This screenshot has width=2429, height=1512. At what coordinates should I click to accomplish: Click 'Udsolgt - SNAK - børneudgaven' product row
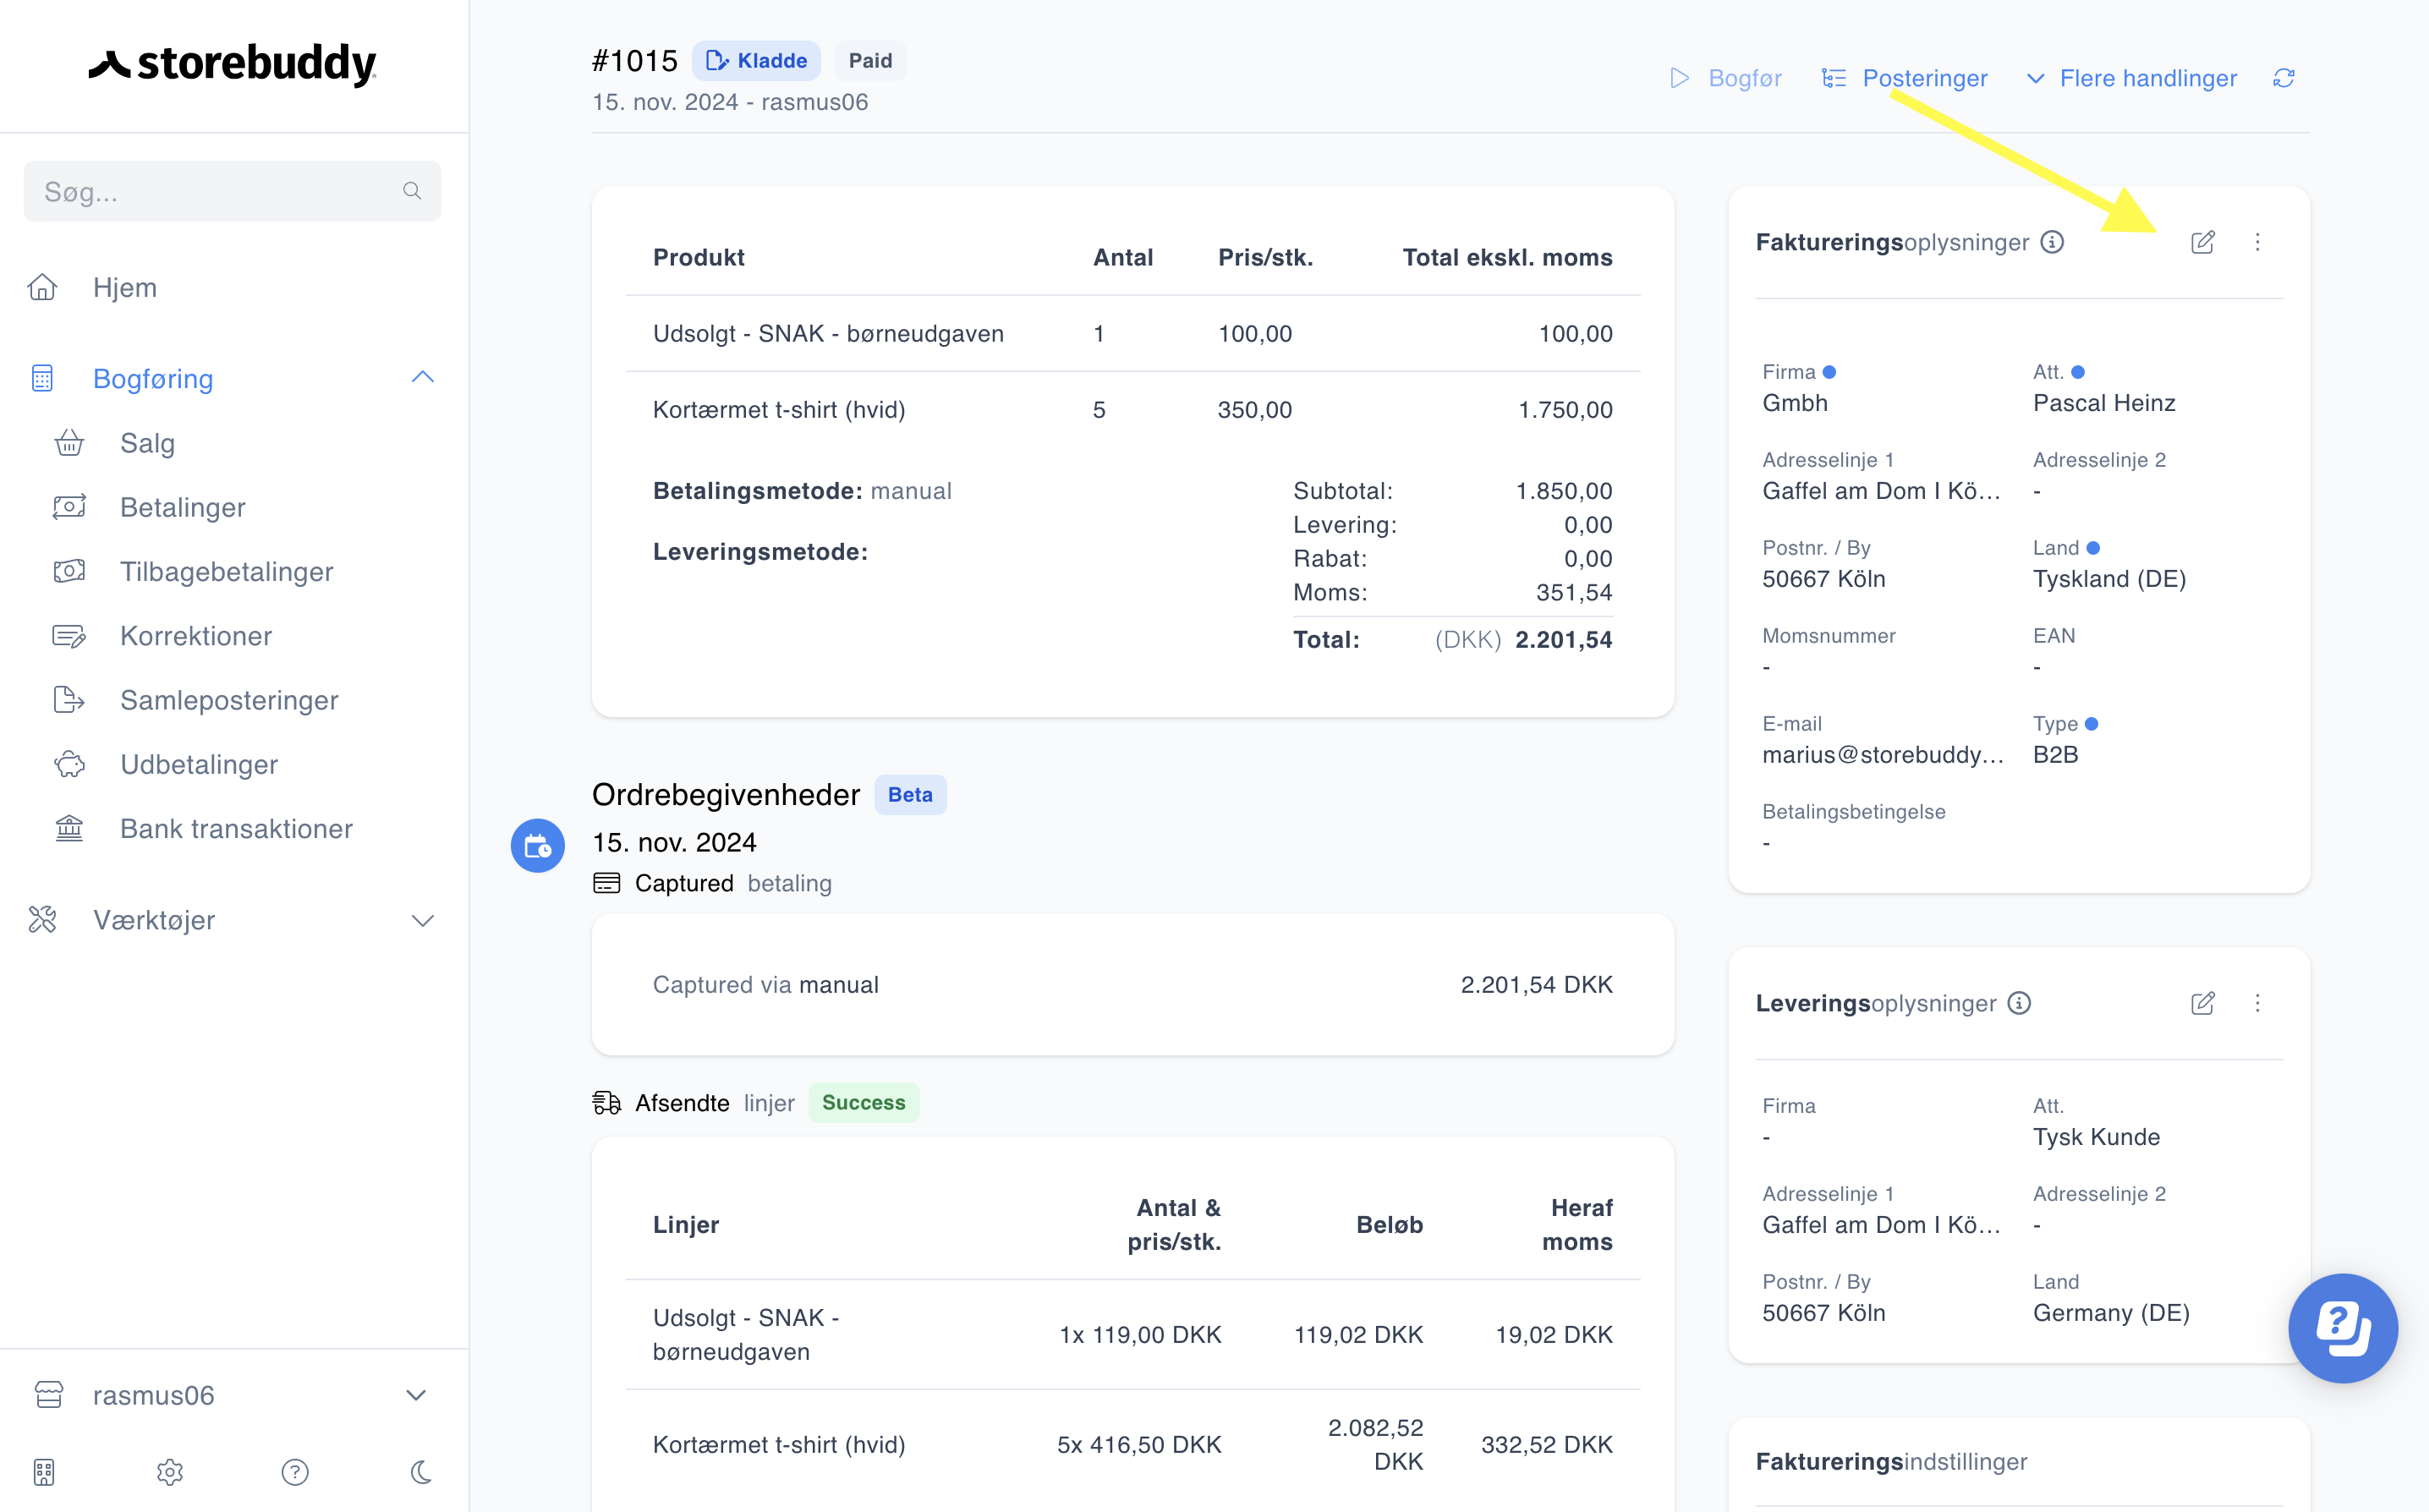[x=1132, y=334]
